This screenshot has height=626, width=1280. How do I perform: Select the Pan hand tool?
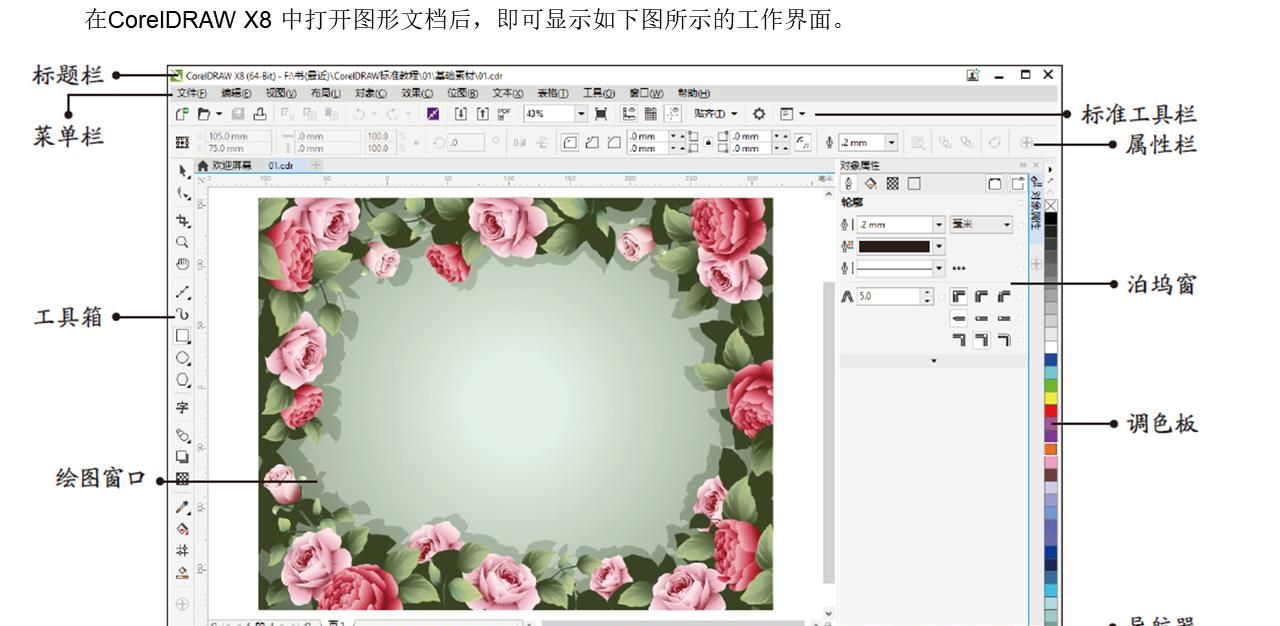[182, 264]
